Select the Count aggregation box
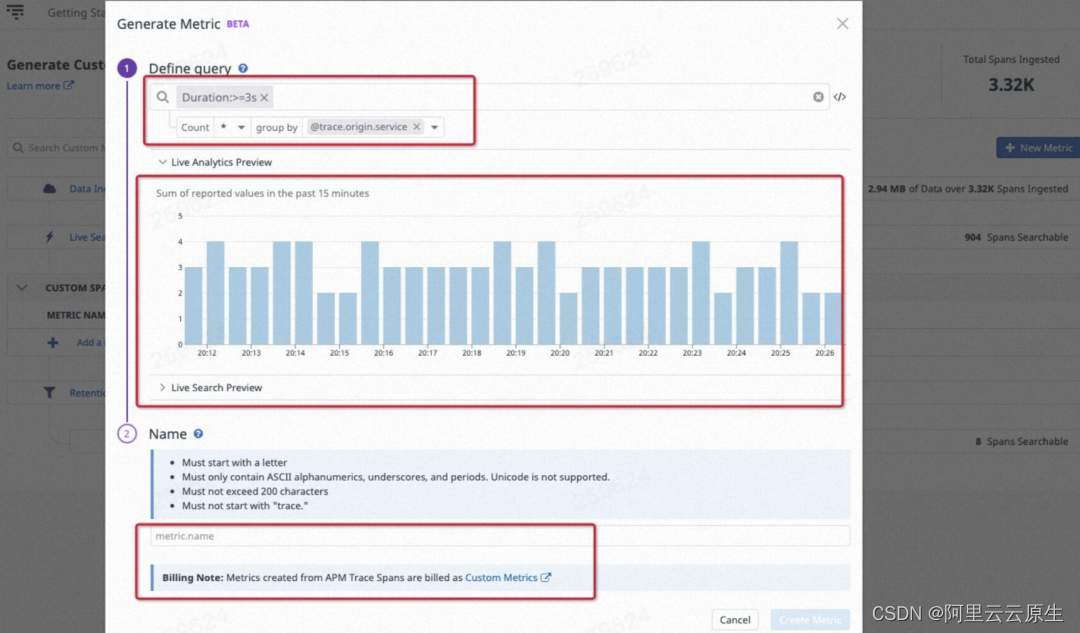Image resolution: width=1080 pixels, height=633 pixels. click(x=195, y=127)
